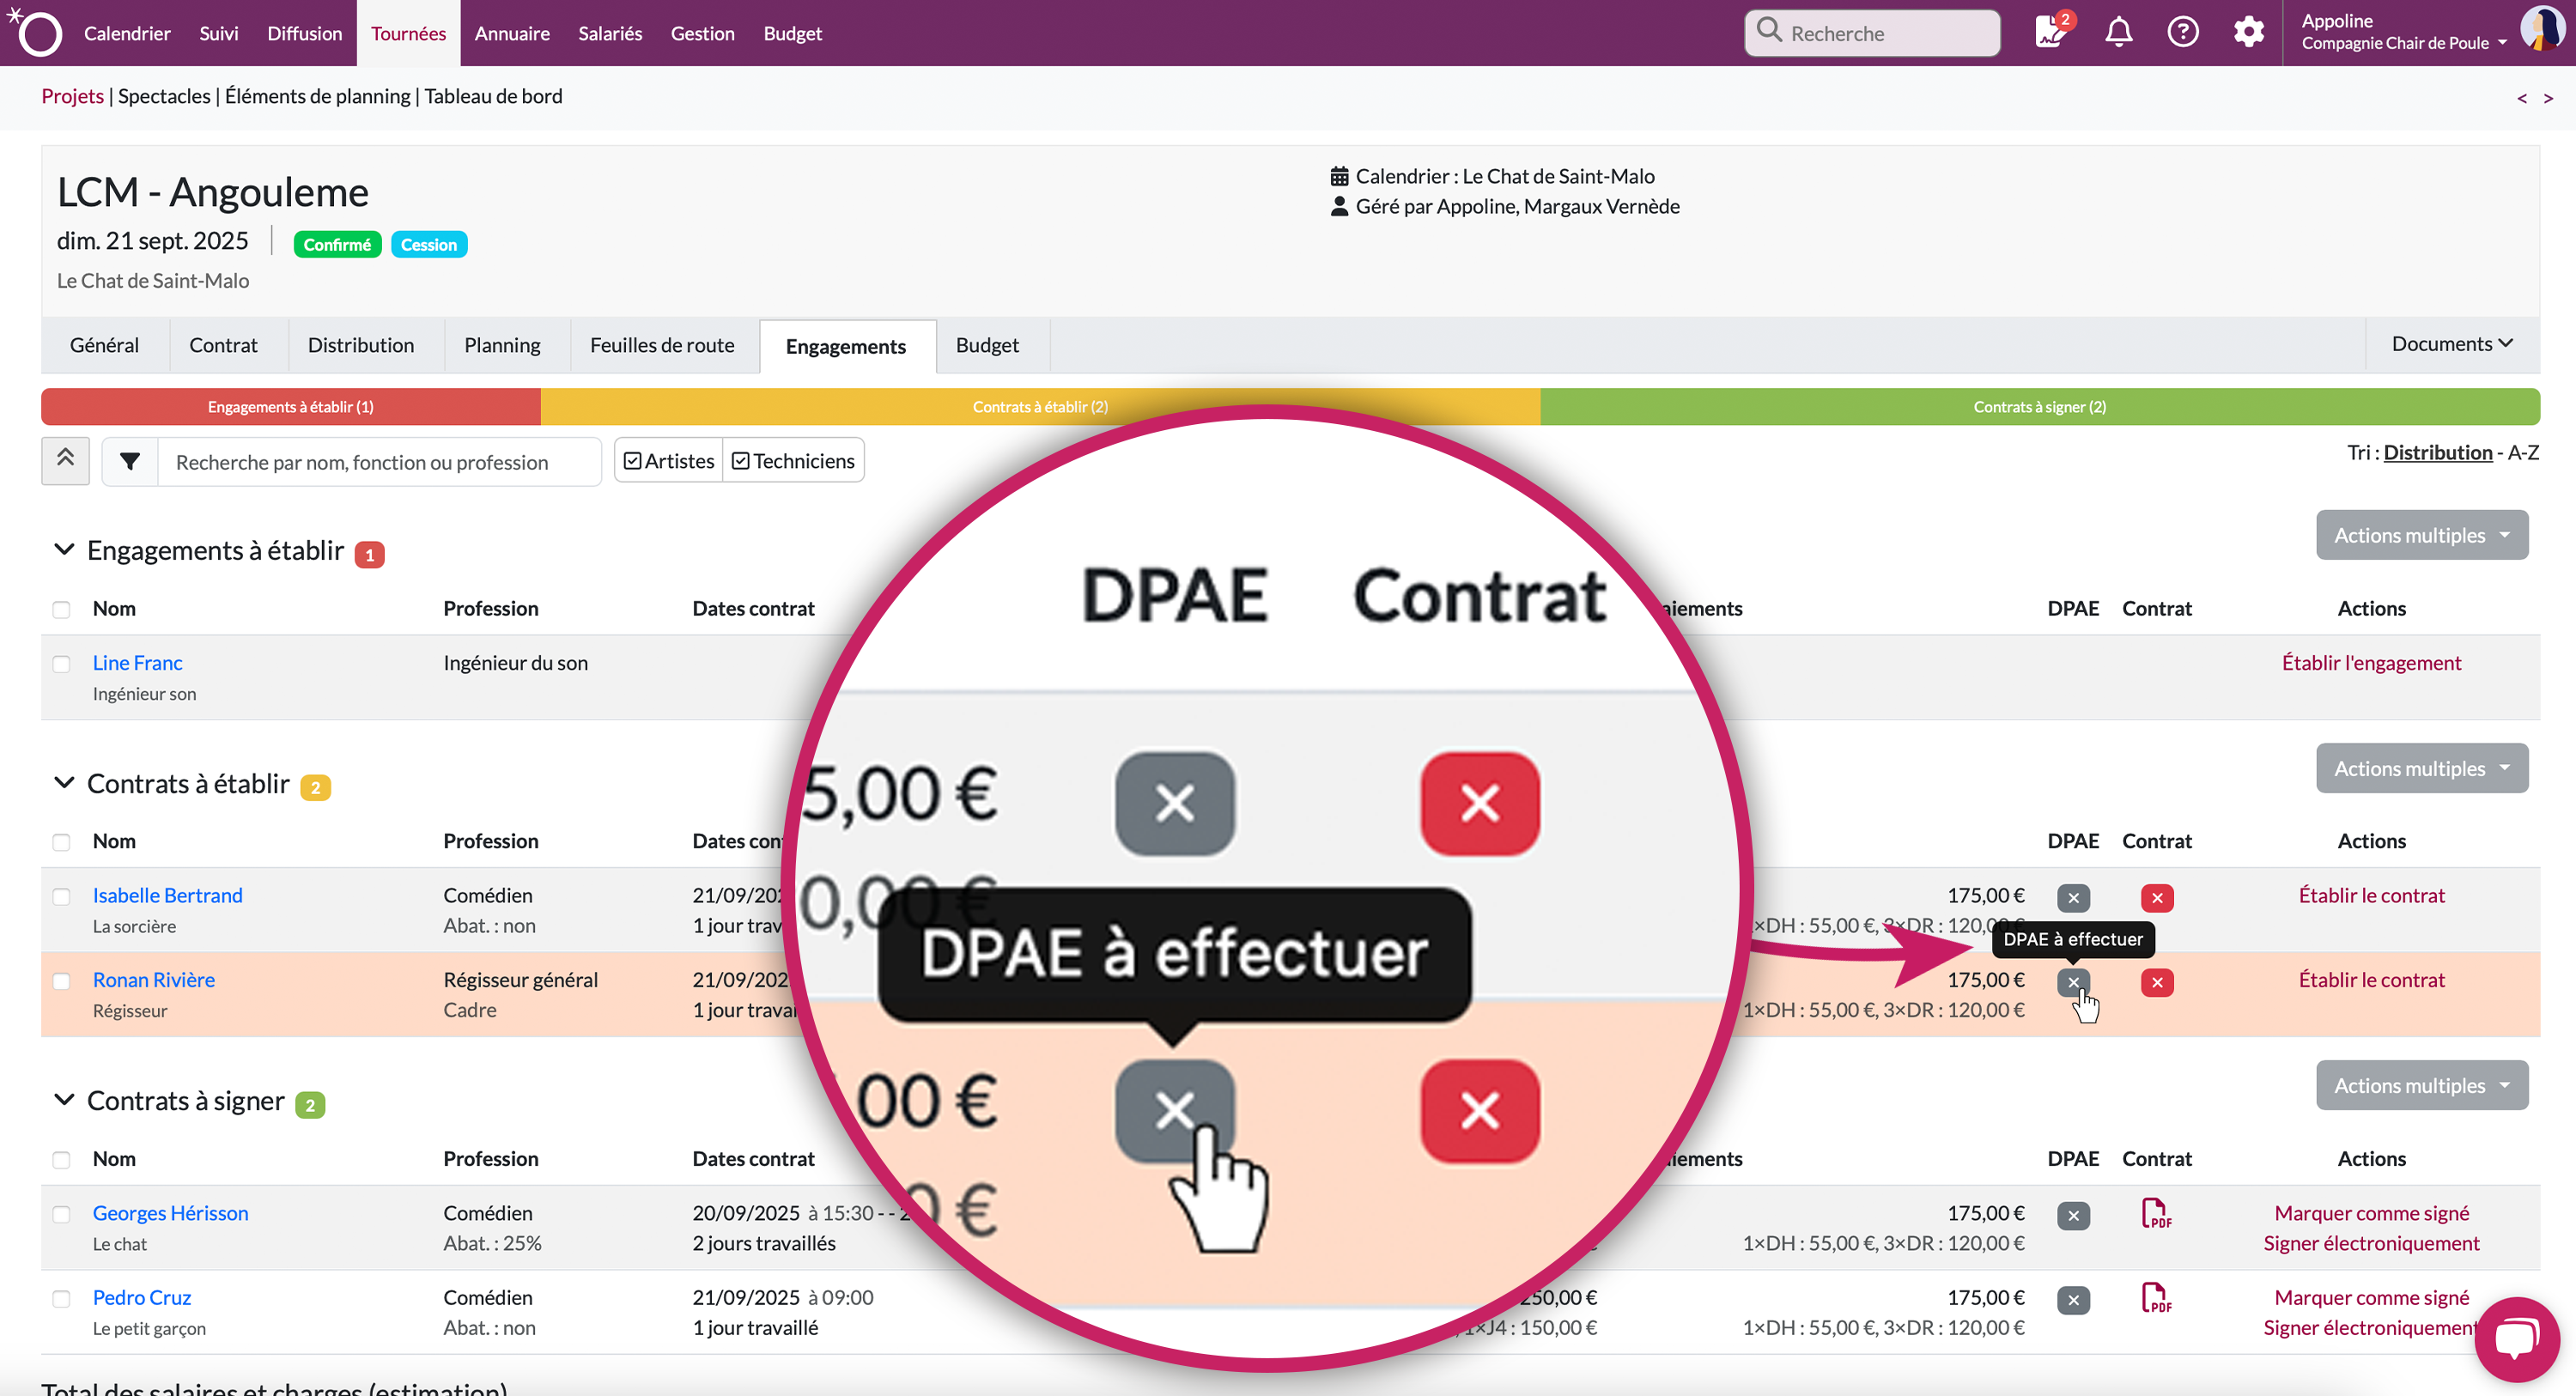This screenshot has height=1396, width=2576.
Task: Click the red contract icon for Ronan Rivière
Action: click(x=2157, y=982)
